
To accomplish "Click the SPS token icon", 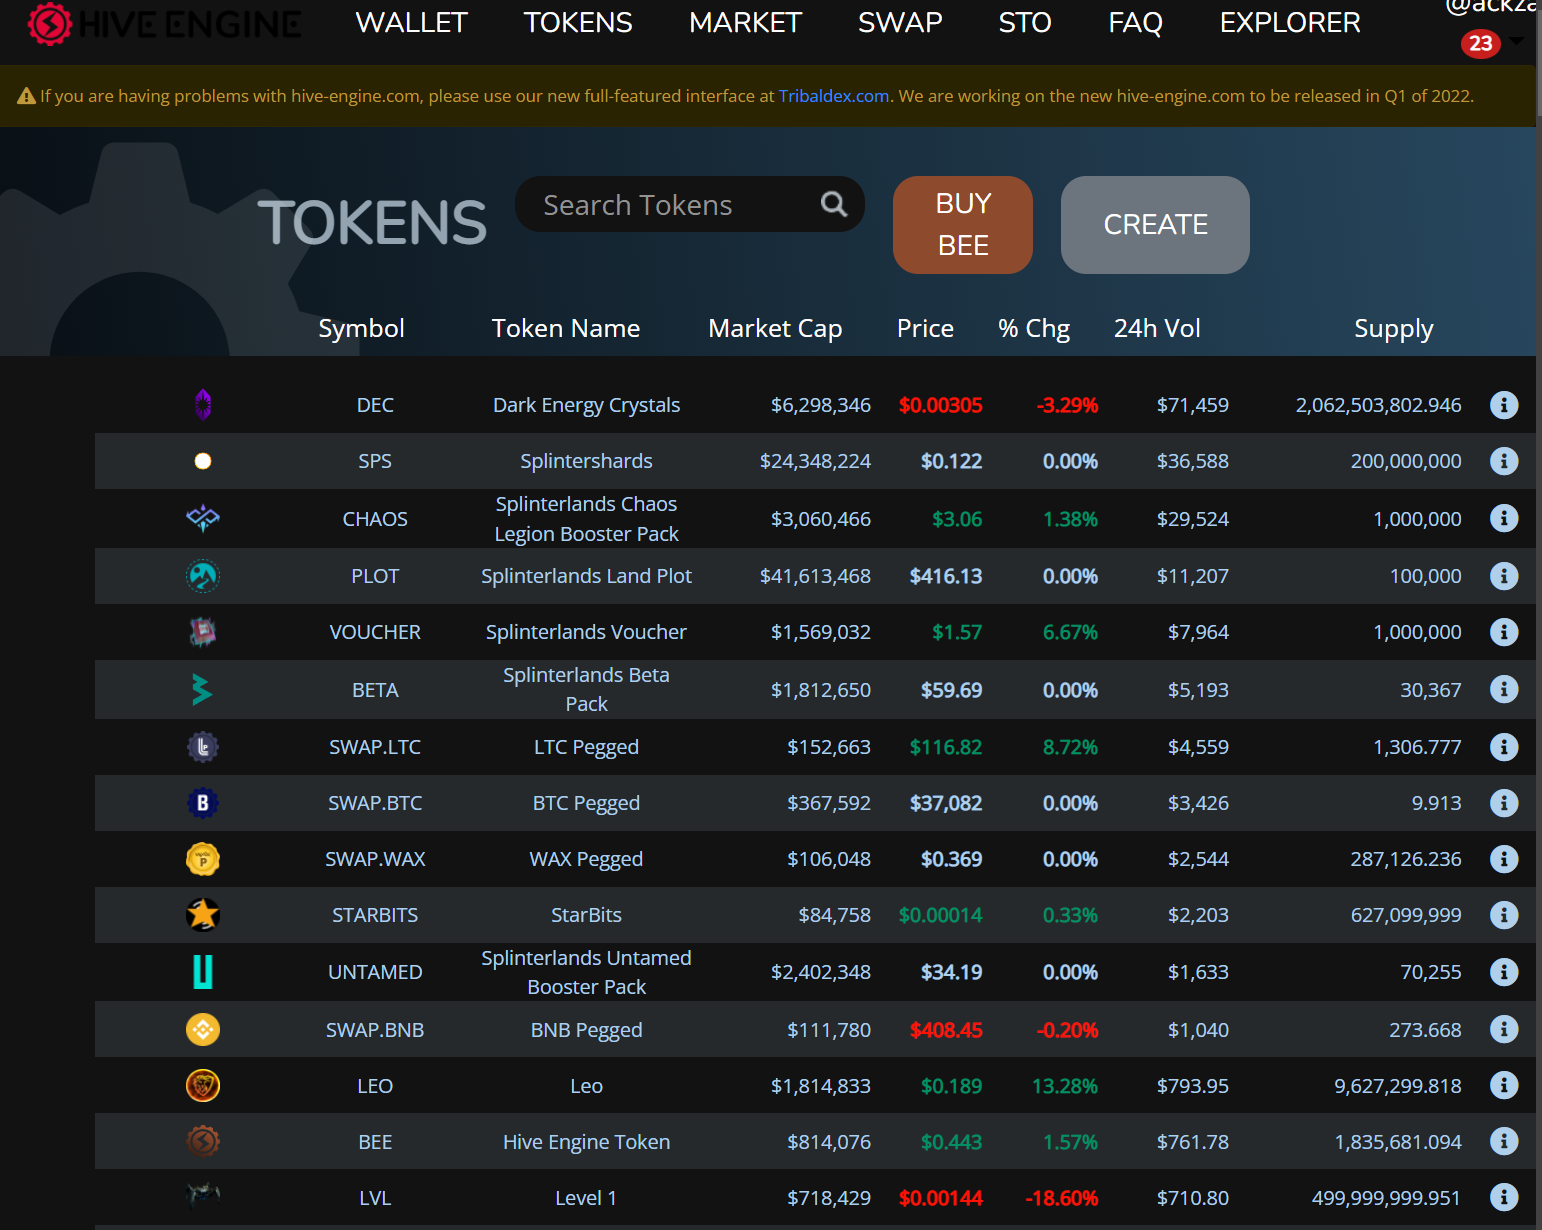I will pos(203,461).
